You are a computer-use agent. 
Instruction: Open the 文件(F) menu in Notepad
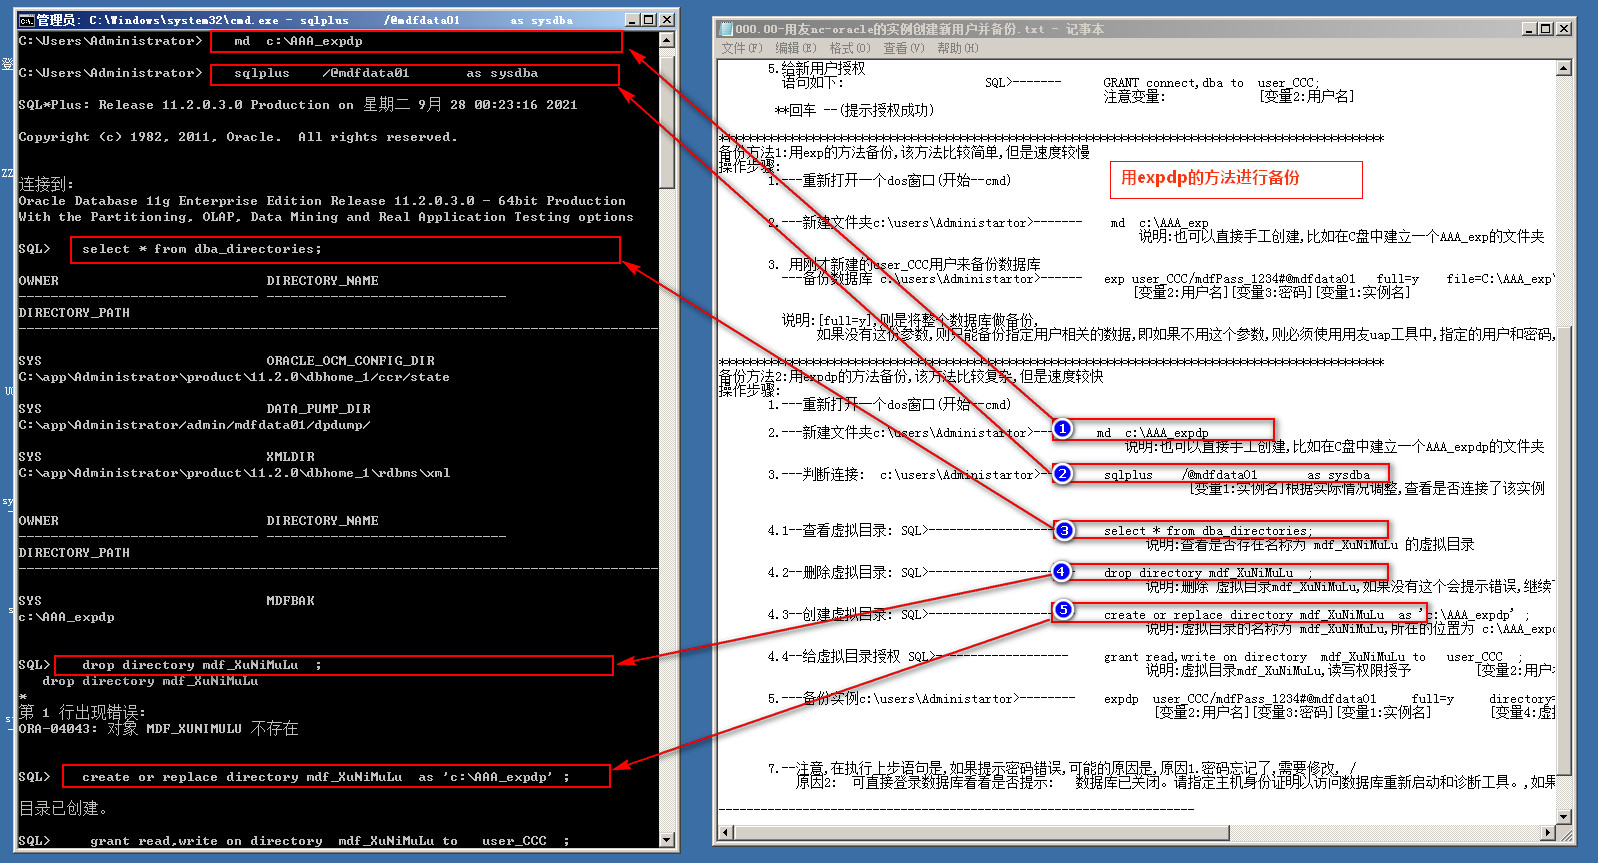741,48
